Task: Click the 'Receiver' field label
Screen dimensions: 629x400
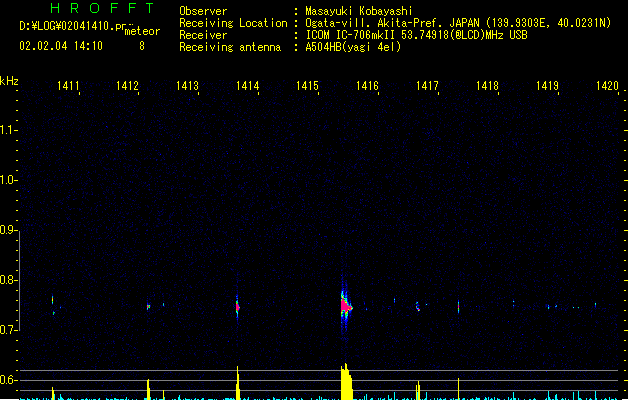Action: pyautogui.click(x=203, y=35)
